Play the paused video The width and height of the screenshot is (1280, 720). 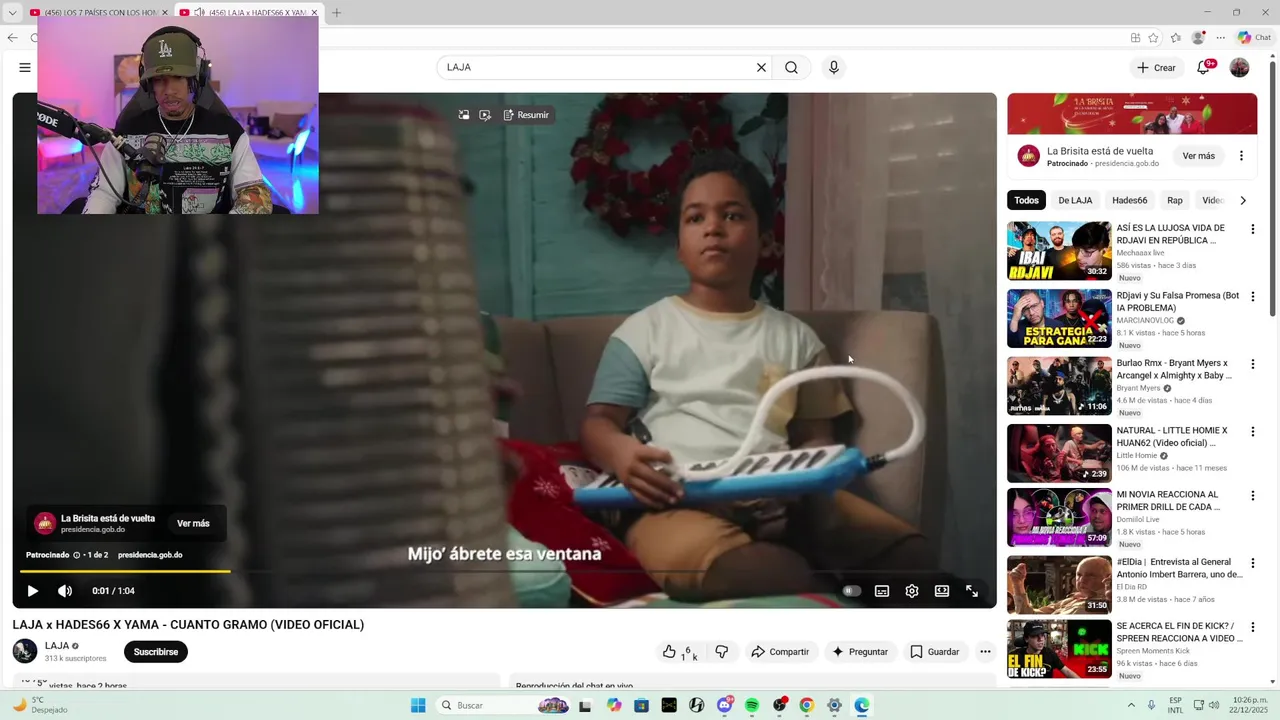click(x=32, y=591)
